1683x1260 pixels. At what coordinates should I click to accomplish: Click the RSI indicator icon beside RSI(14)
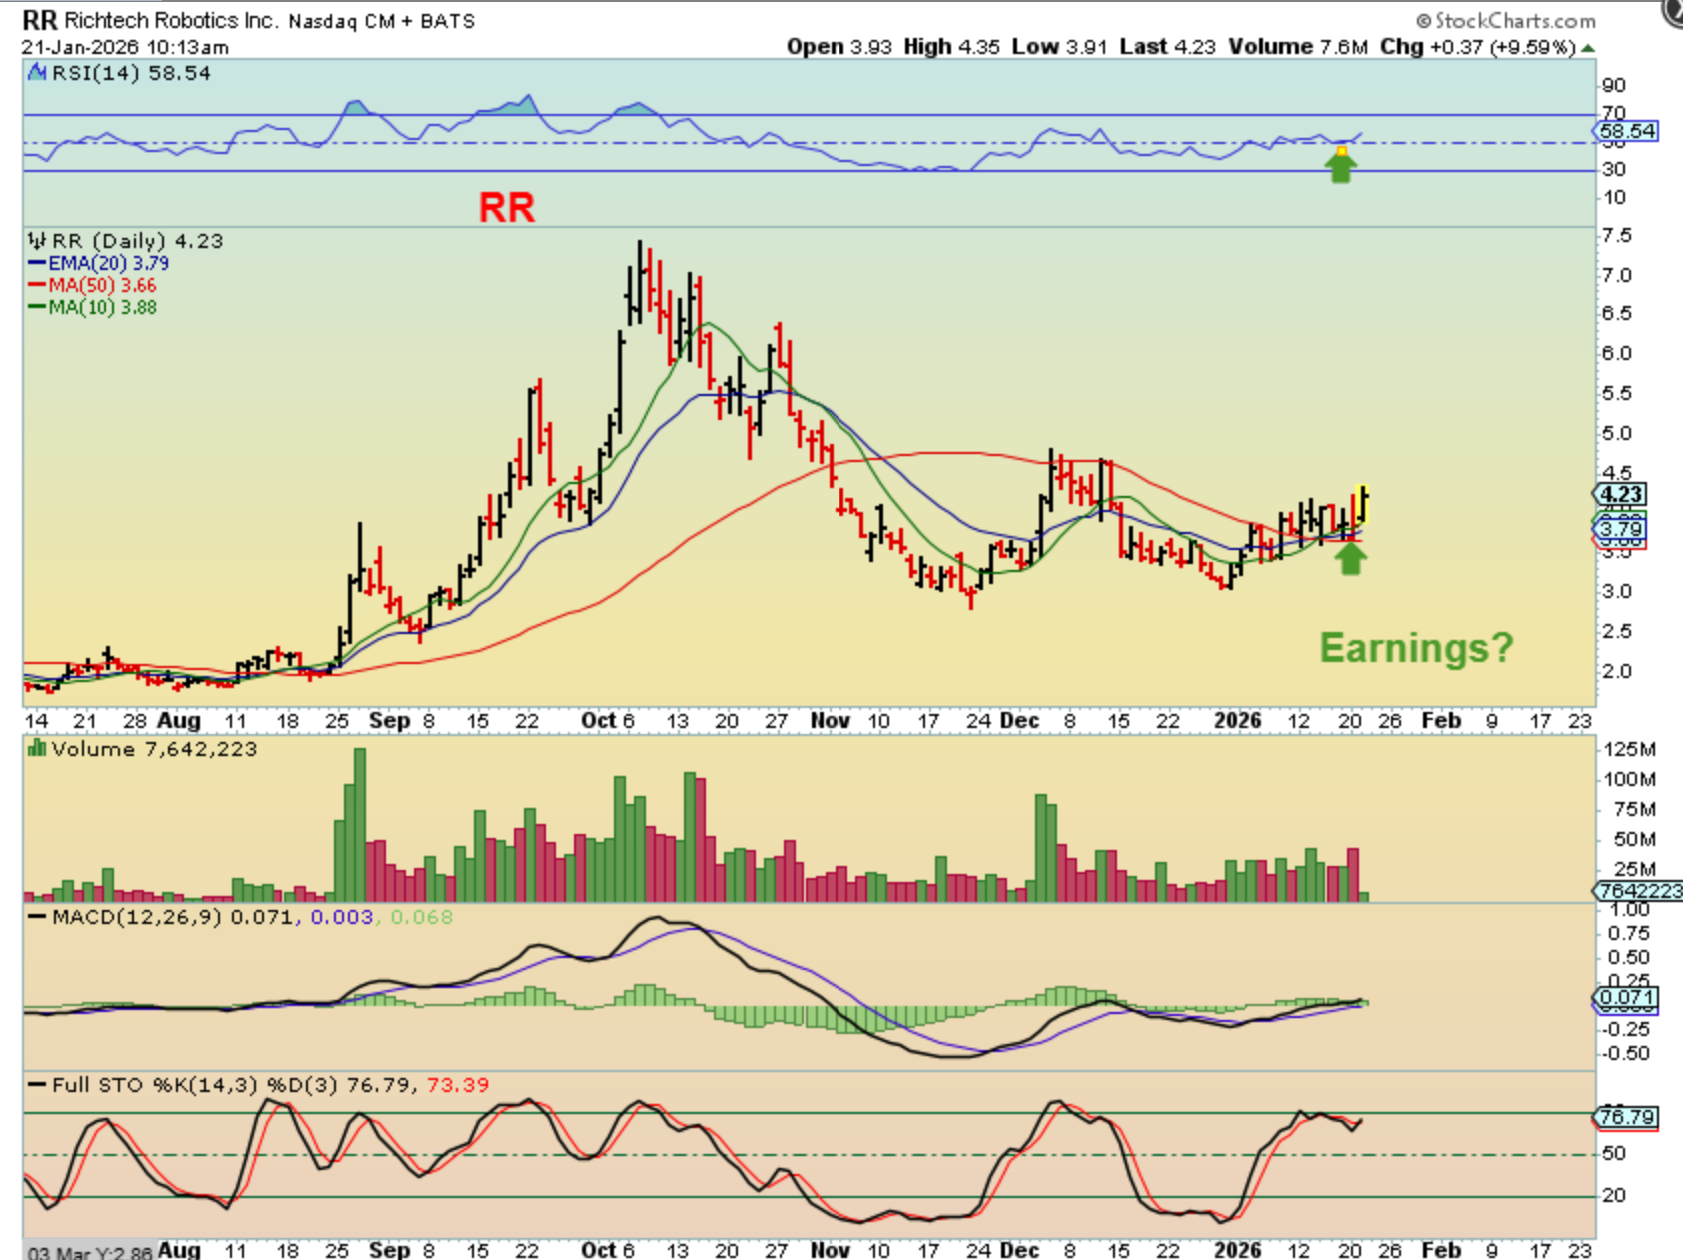(x=37, y=72)
